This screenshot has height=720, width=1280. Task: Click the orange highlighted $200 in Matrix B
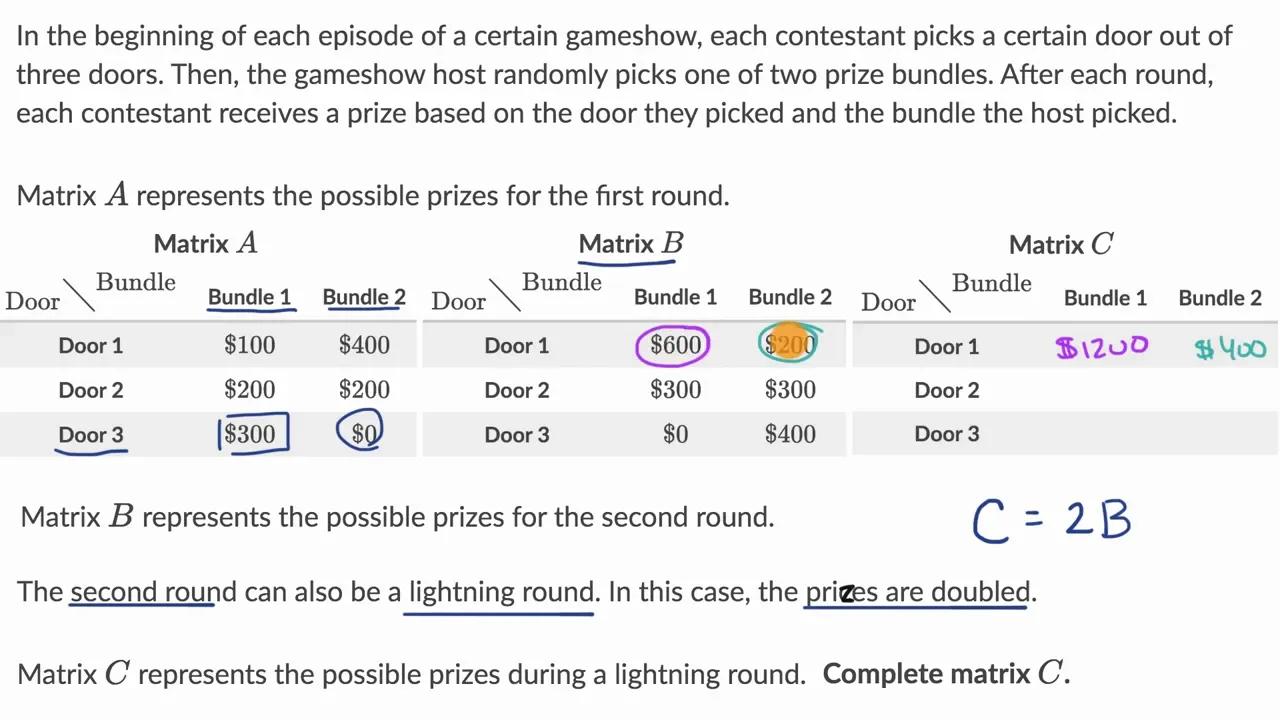790,345
